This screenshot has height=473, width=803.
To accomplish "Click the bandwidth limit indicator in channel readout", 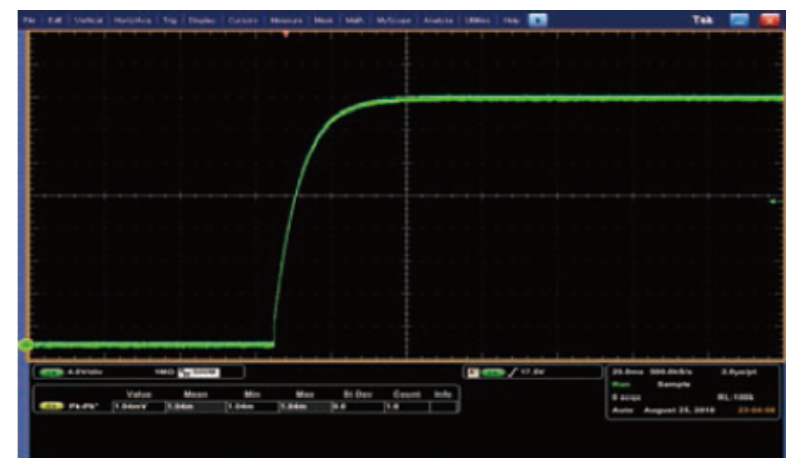I will coord(199,372).
